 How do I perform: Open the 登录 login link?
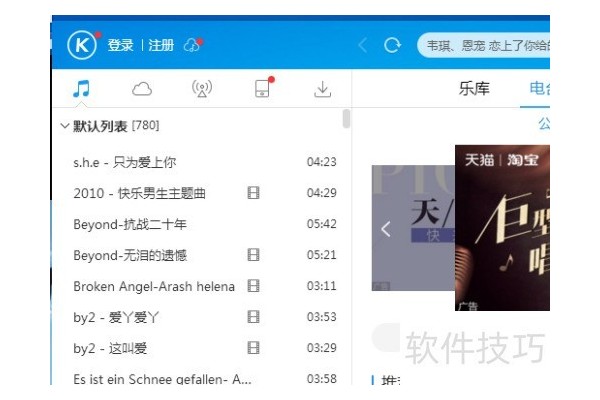pos(120,45)
